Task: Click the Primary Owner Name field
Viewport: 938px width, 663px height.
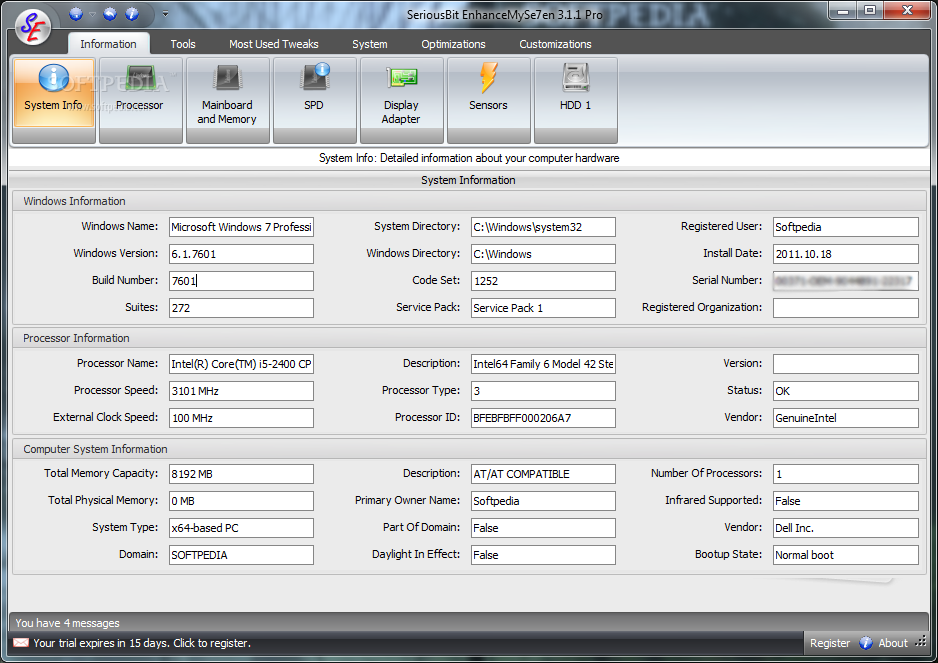Action: [543, 501]
